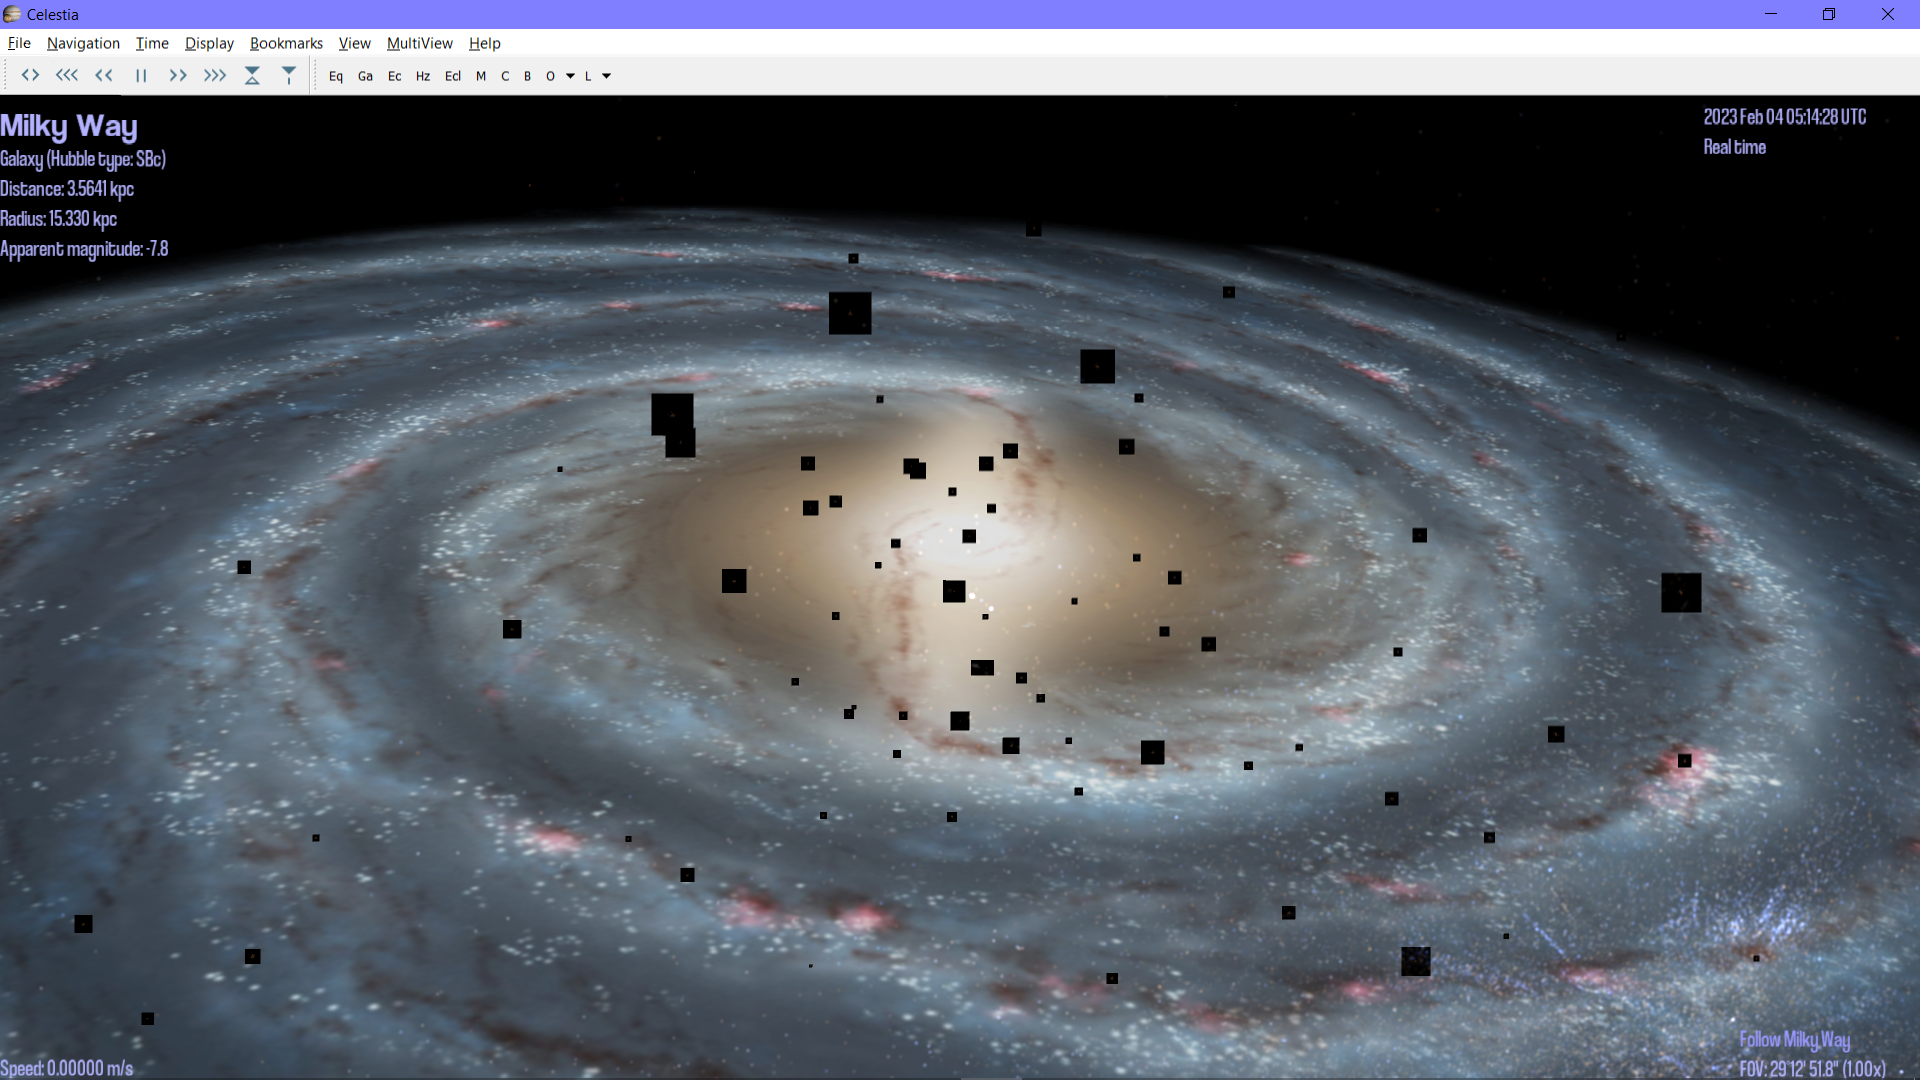Toggle the M markers button
The image size is (1920, 1080).
point(481,76)
